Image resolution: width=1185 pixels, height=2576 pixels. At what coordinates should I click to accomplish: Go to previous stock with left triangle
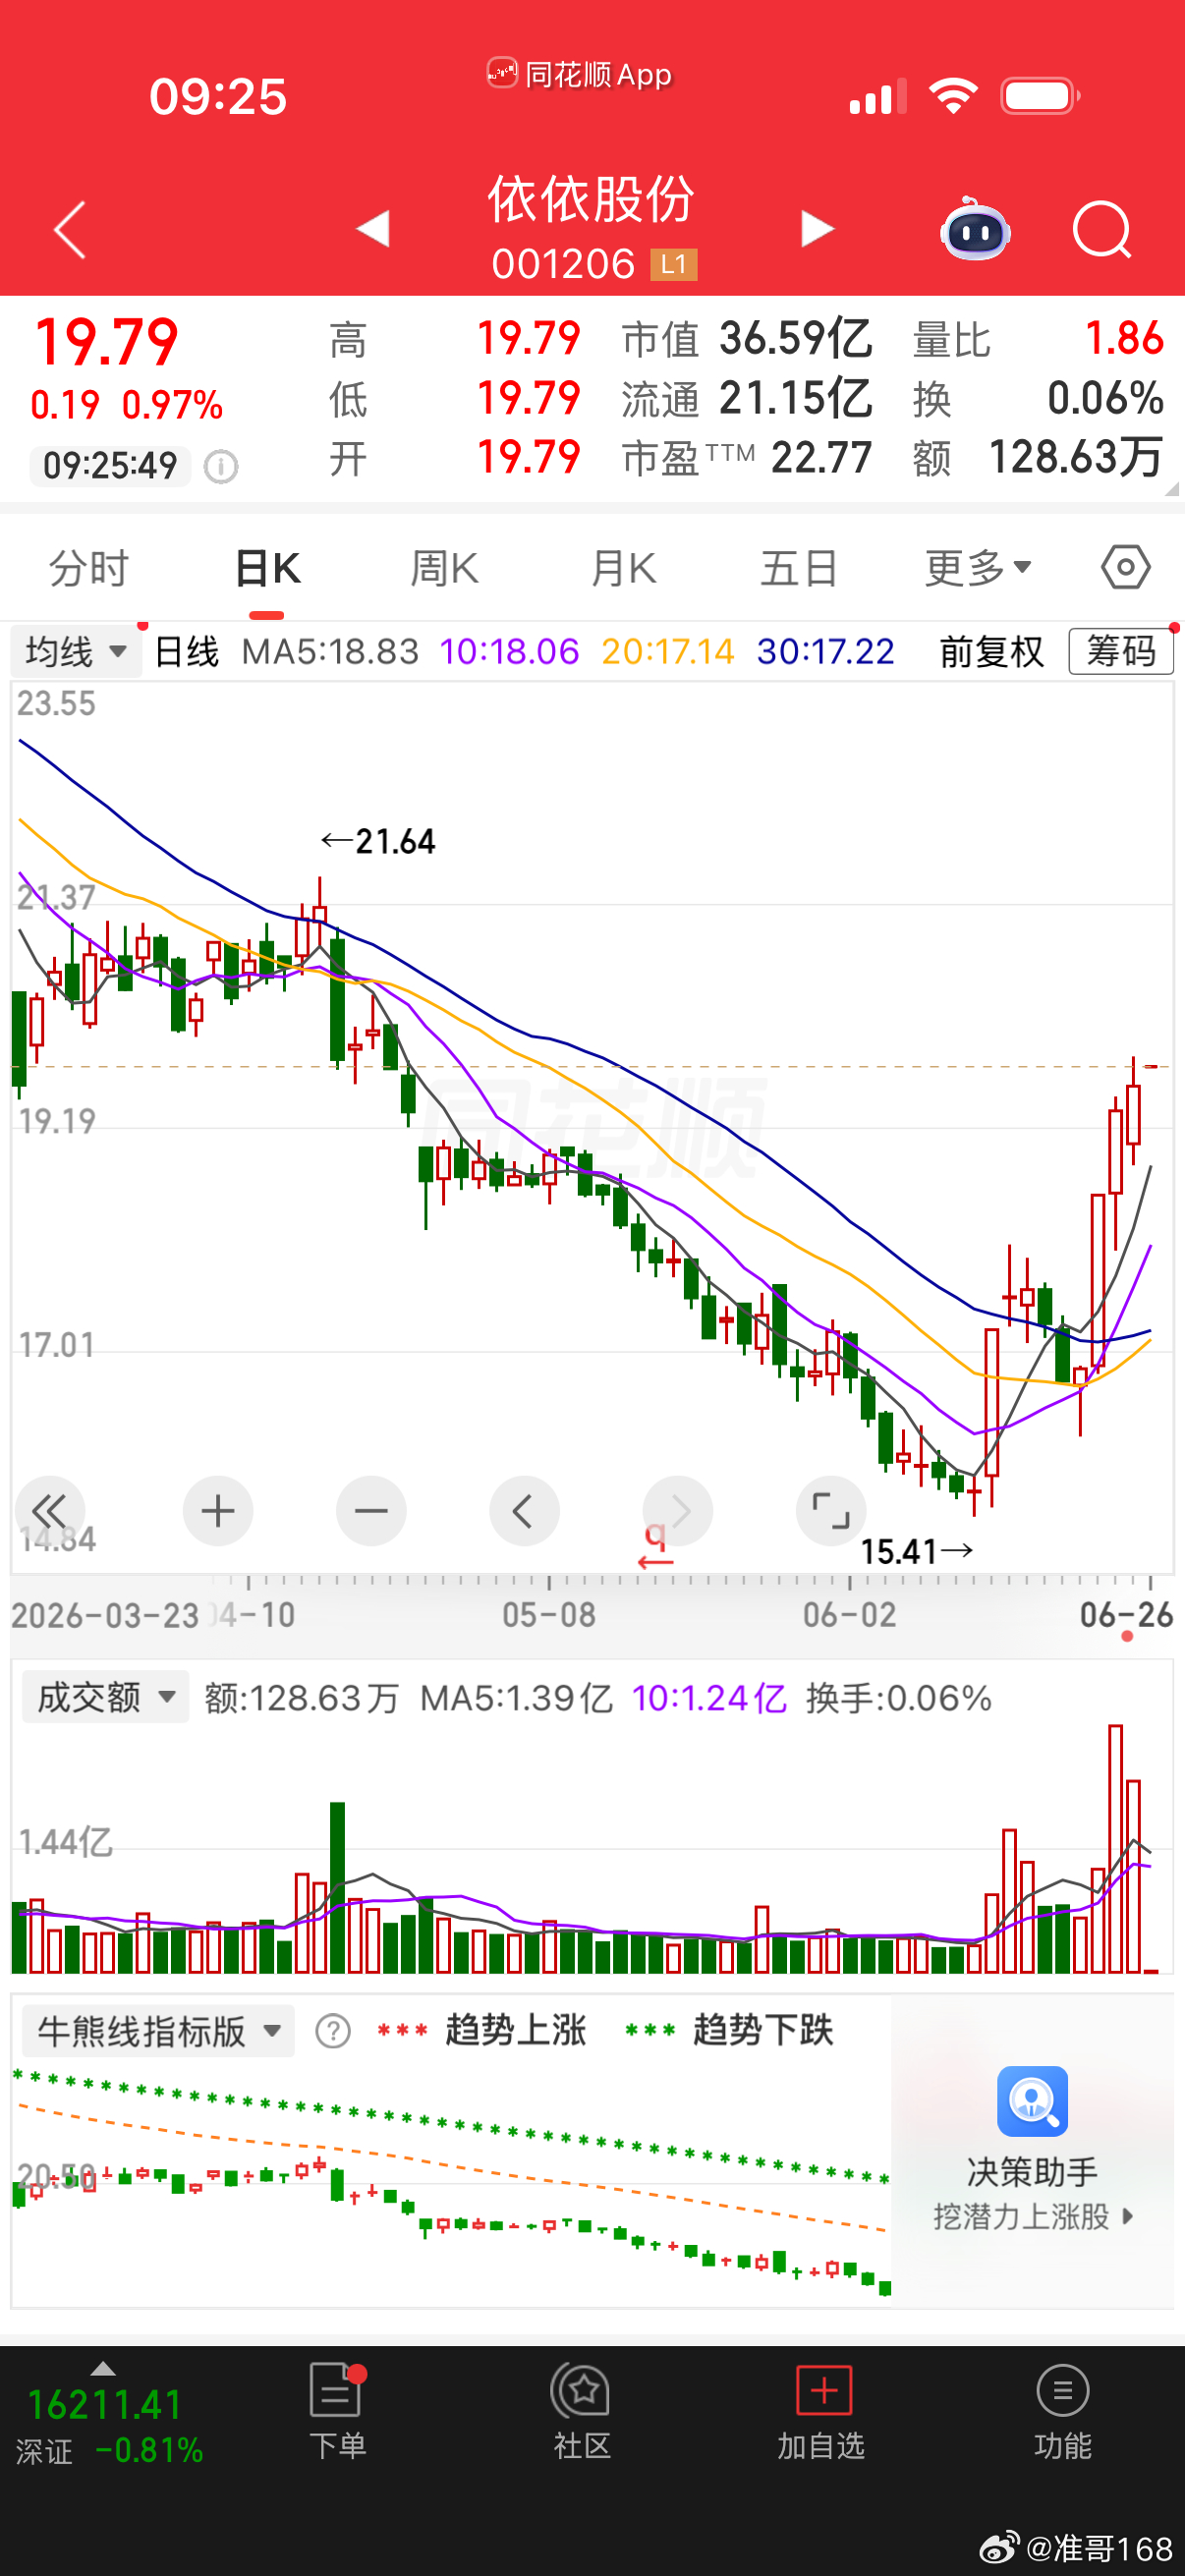tap(373, 228)
